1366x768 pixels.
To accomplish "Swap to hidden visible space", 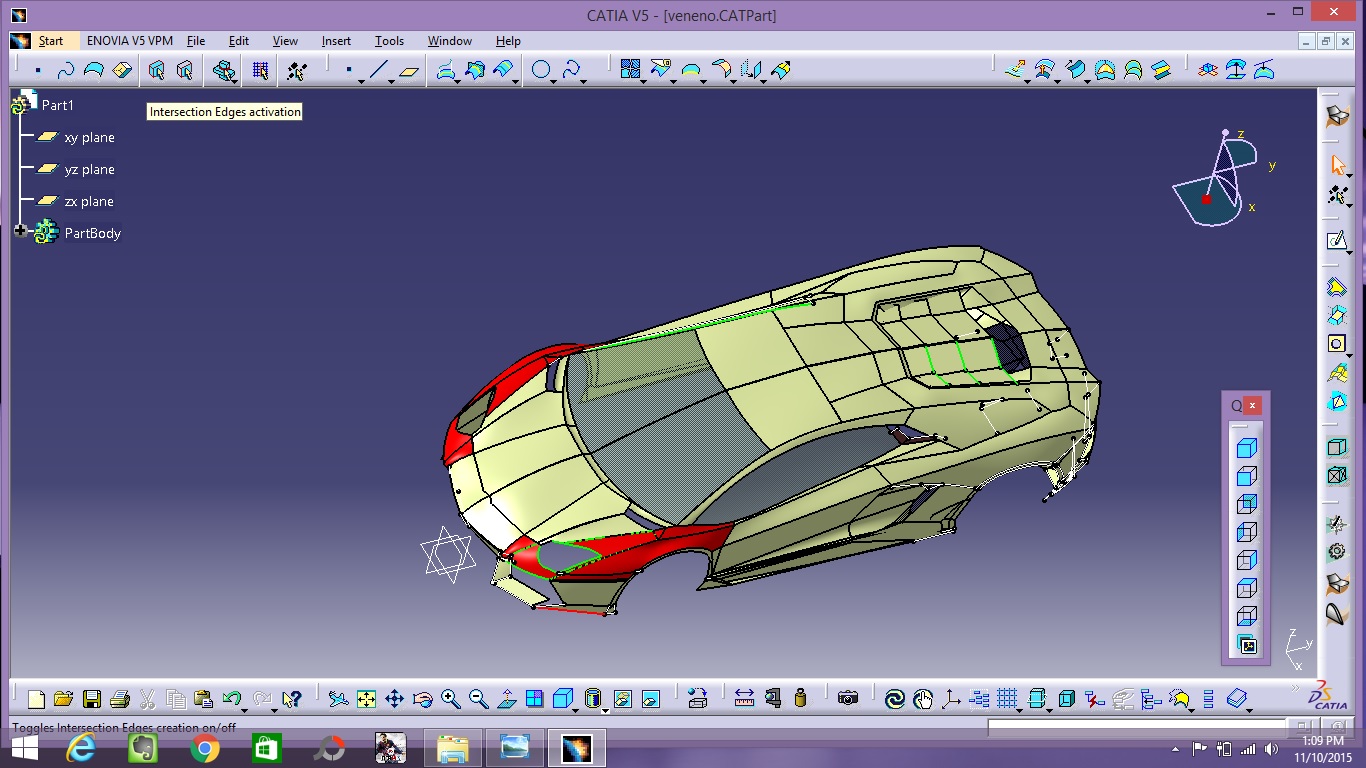I will tap(651, 699).
